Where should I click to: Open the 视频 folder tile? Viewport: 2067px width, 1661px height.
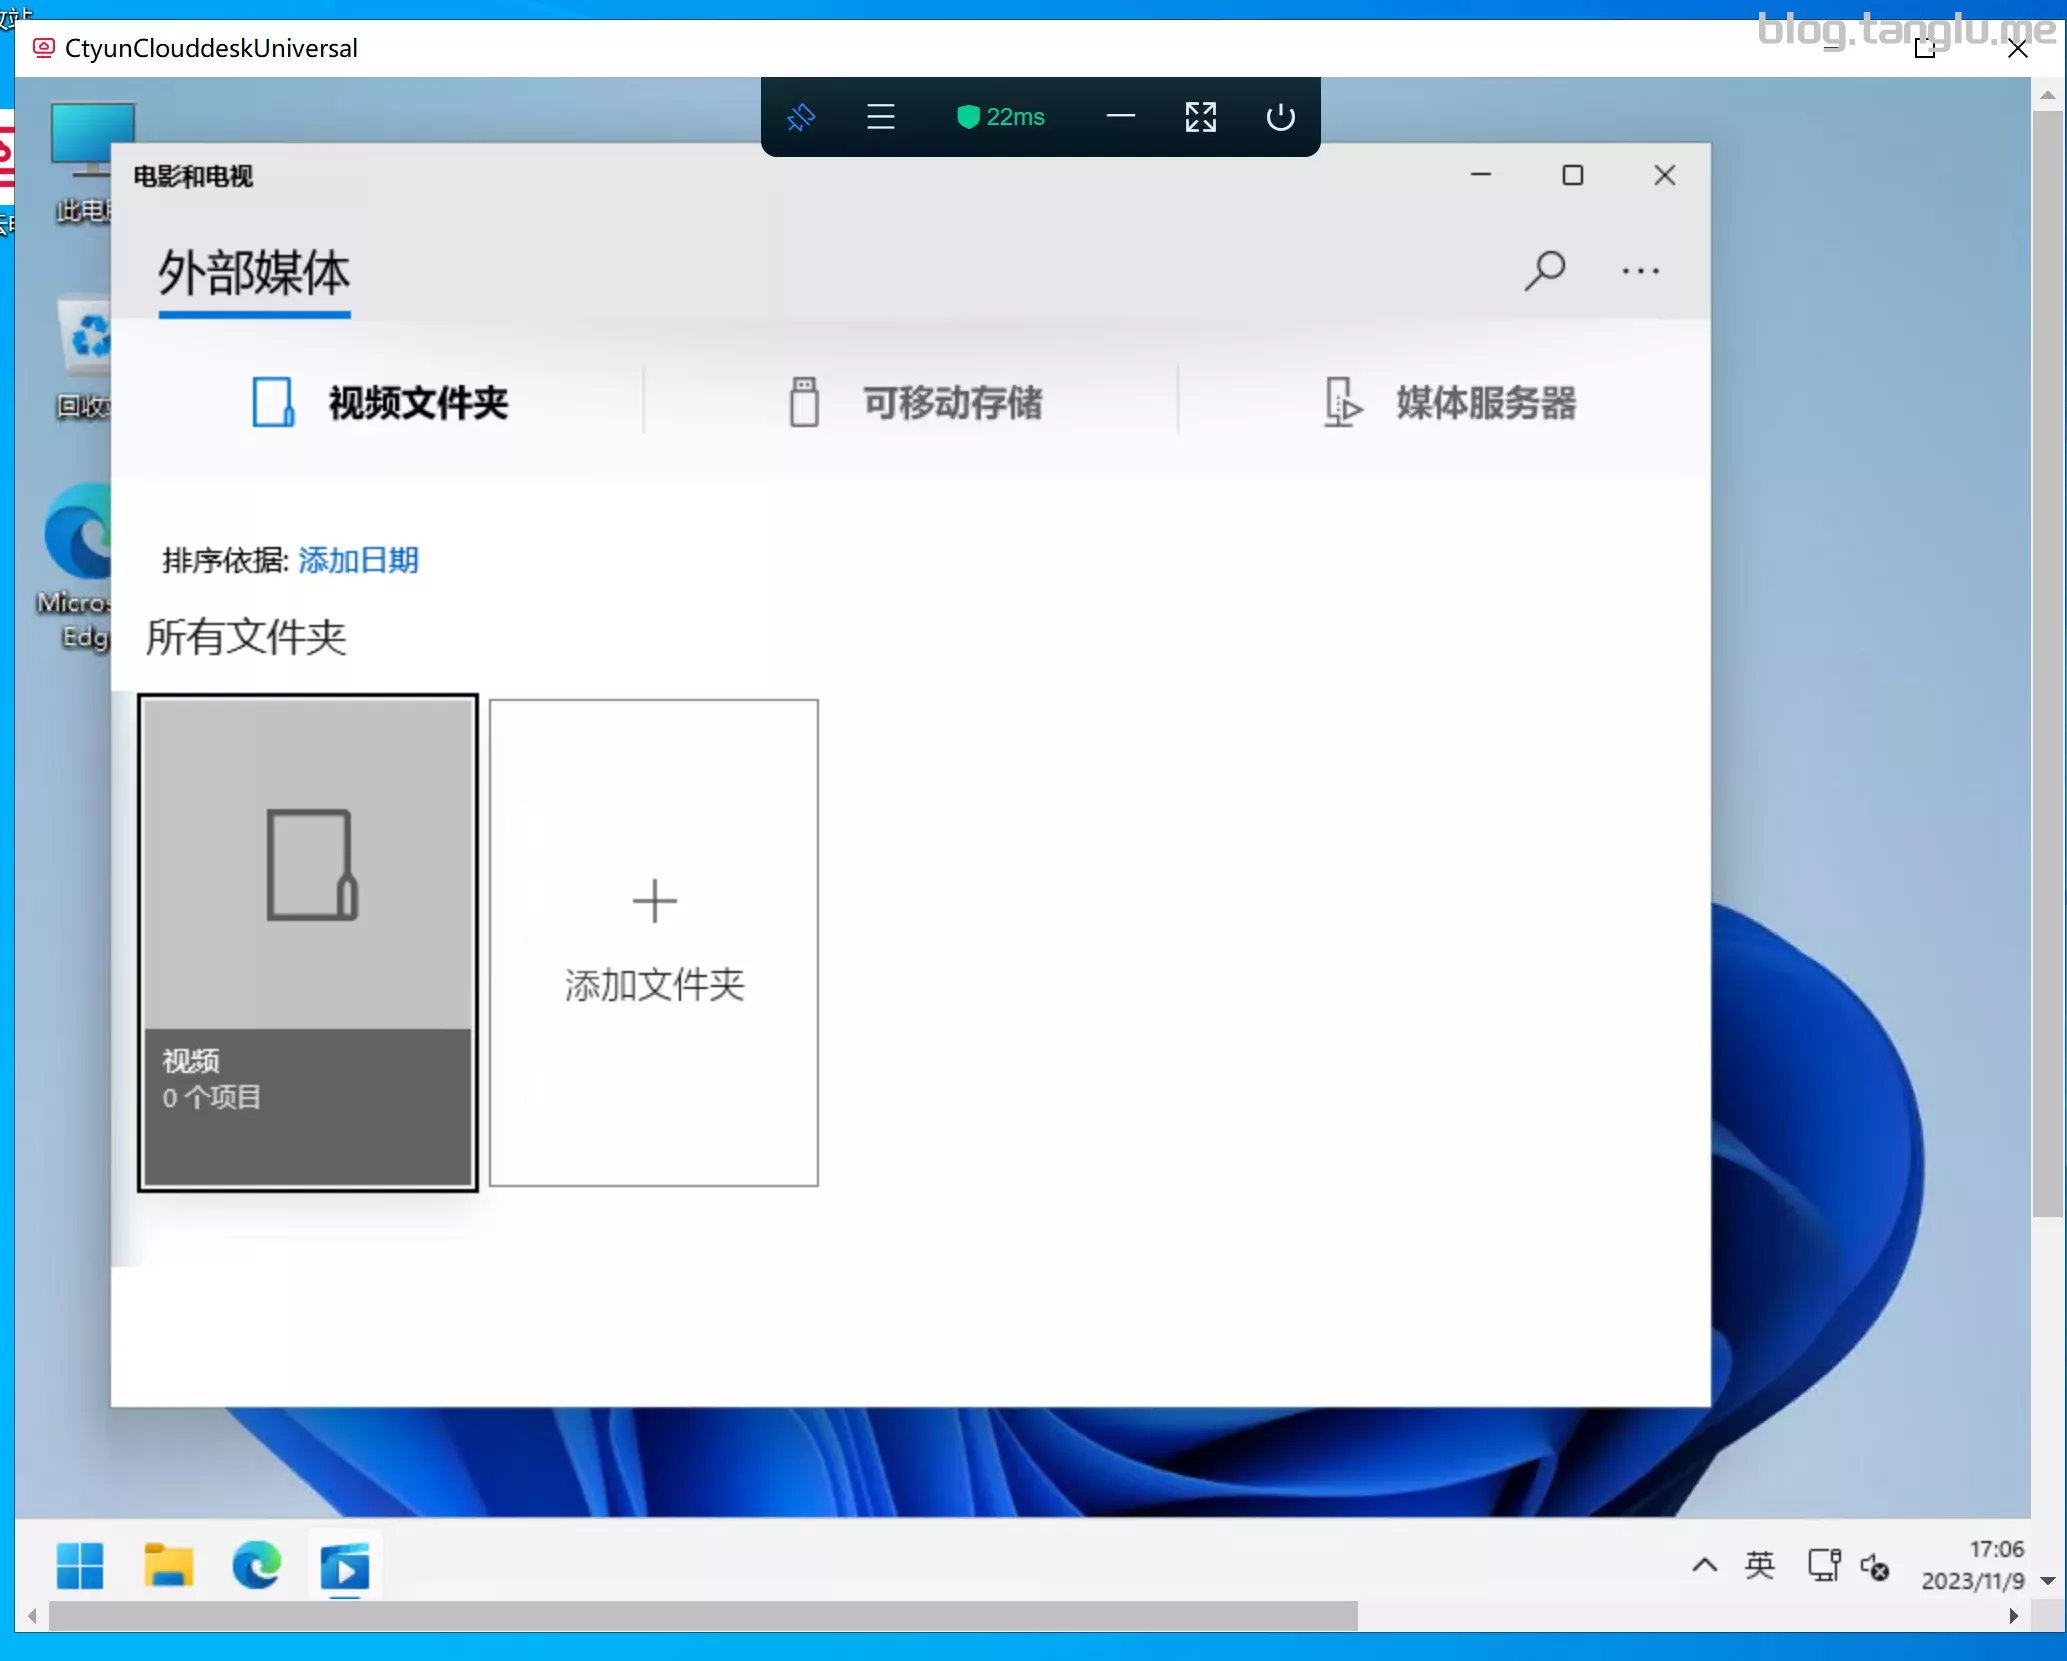click(x=308, y=943)
